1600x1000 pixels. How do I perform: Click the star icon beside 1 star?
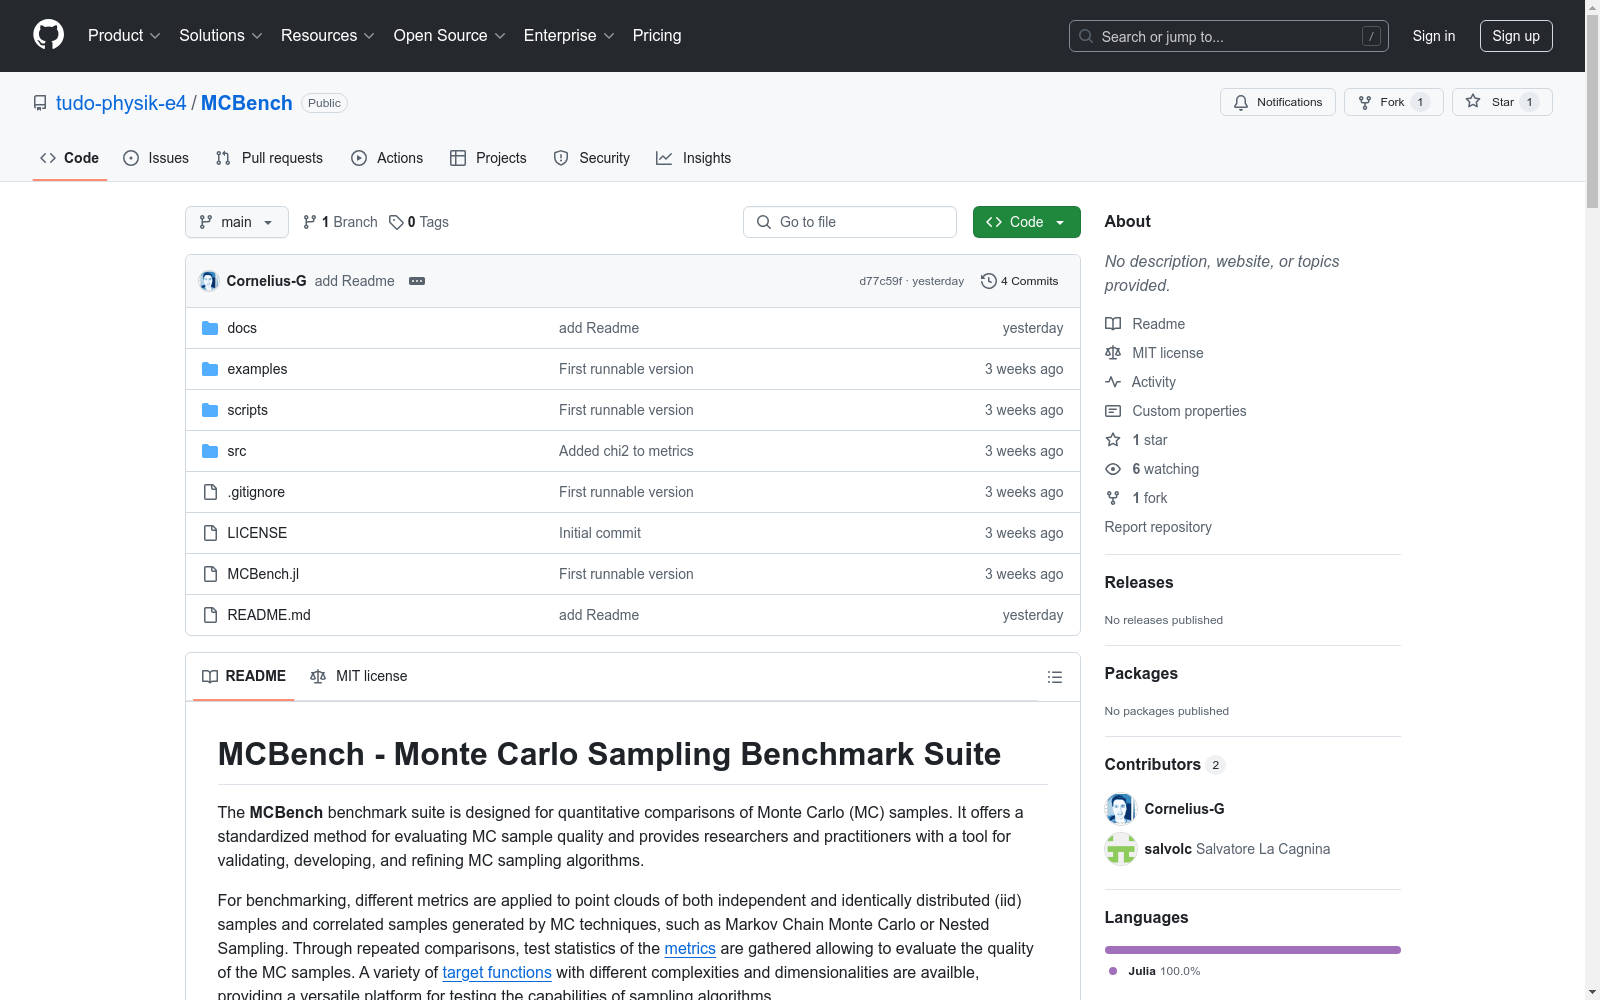[1113, 440]
